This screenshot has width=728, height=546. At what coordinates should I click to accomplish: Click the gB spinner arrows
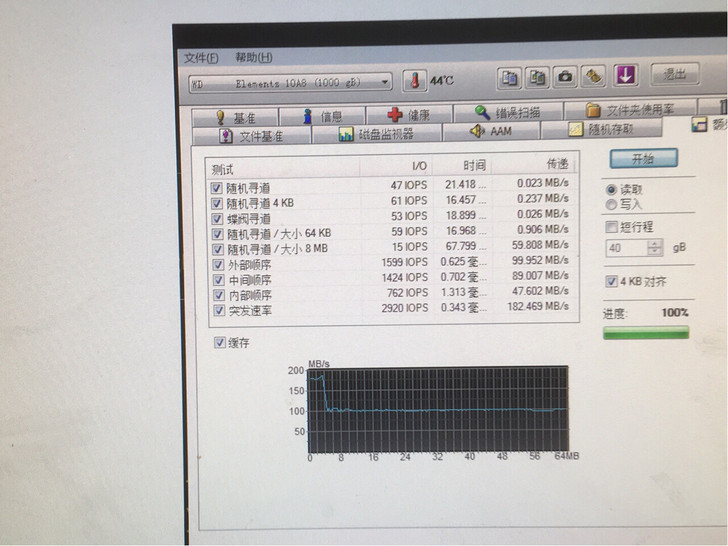(x=655, y=247)
